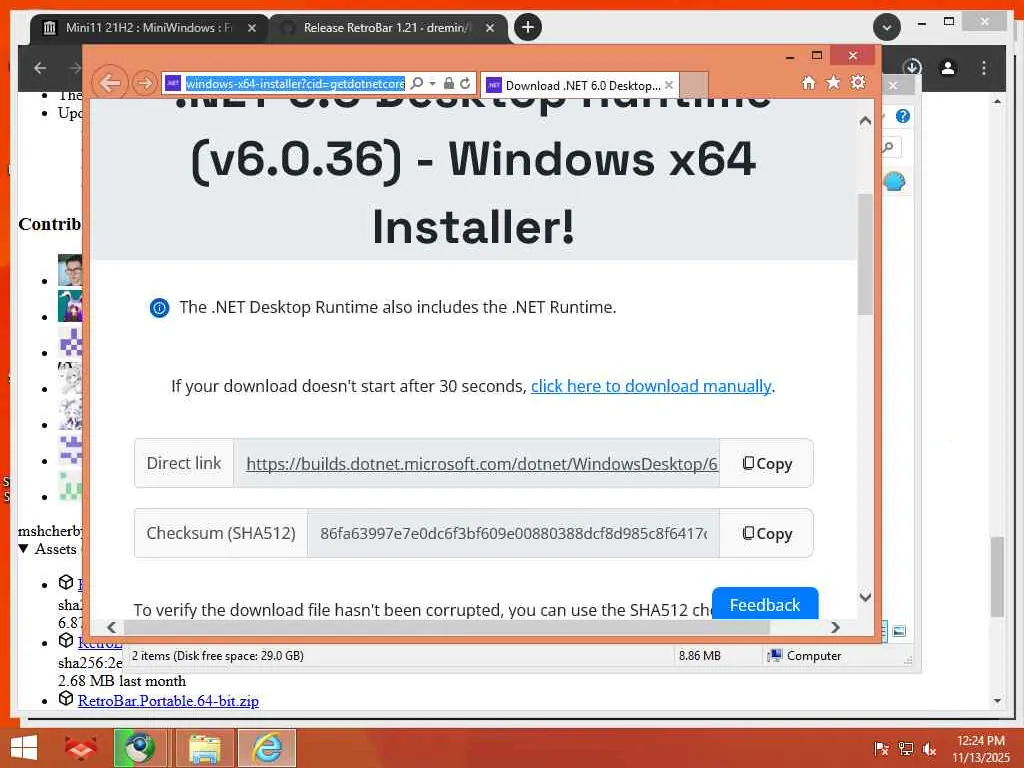Select the address bar URL field
This screenshot has width=1024, height=768.
(295, 84)
